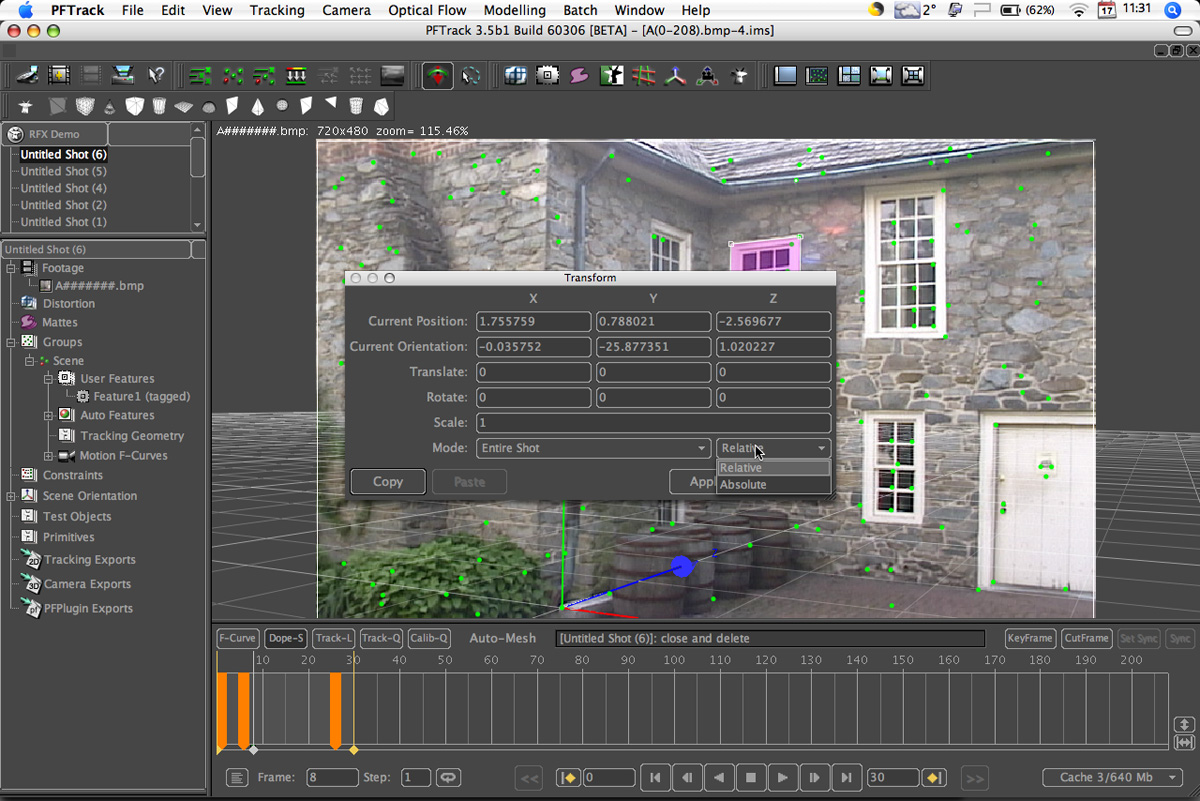The height and width of the screenshot is (801, 1200).
Task: Click the white camera icon in main toolbar
Action: point(740,75)
